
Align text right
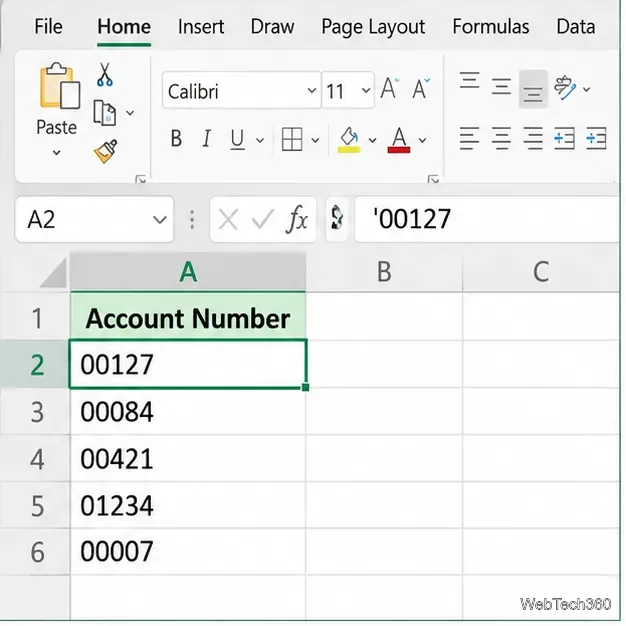[x=533, y=139]
